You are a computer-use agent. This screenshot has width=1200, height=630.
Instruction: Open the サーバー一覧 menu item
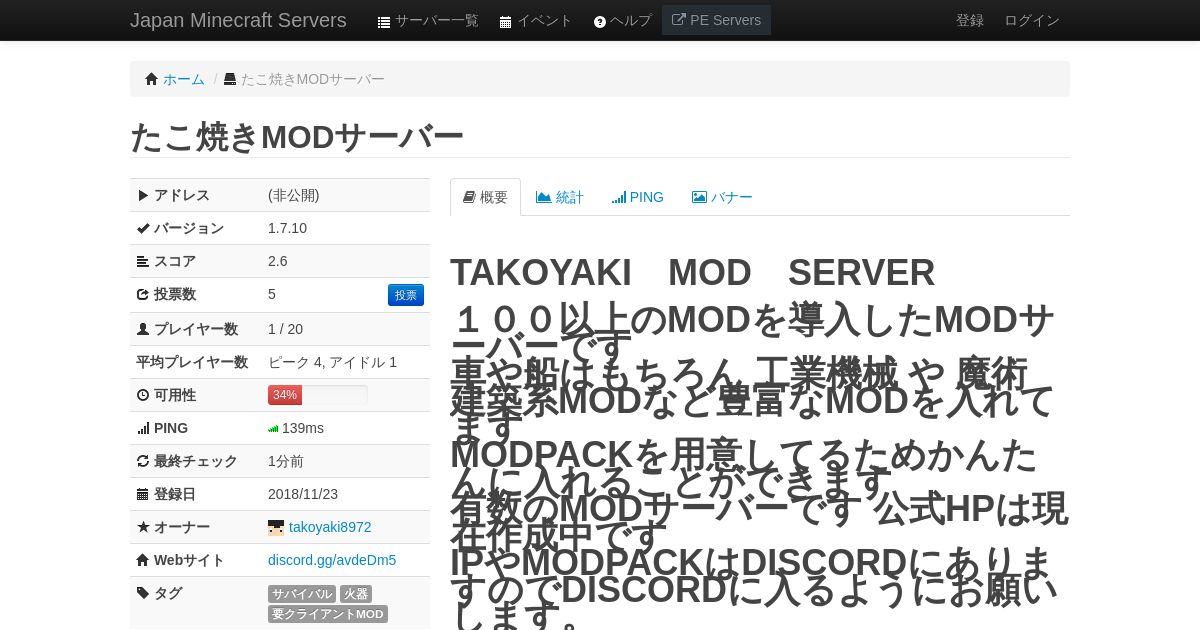coord(428,20)
